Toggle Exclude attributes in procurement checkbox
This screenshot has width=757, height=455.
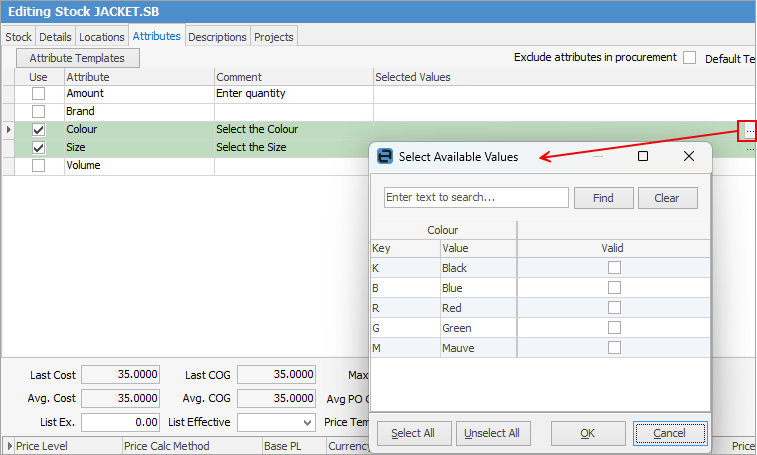(x=689, y=58)
